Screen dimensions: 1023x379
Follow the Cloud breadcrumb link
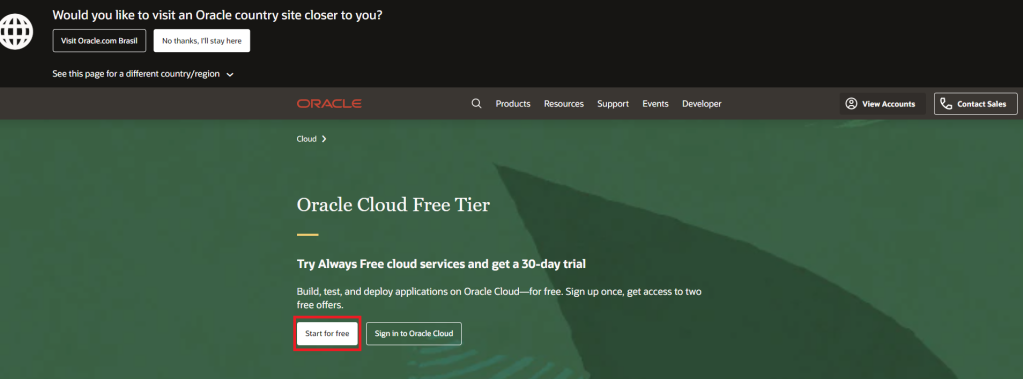click(x=307, y=139)
